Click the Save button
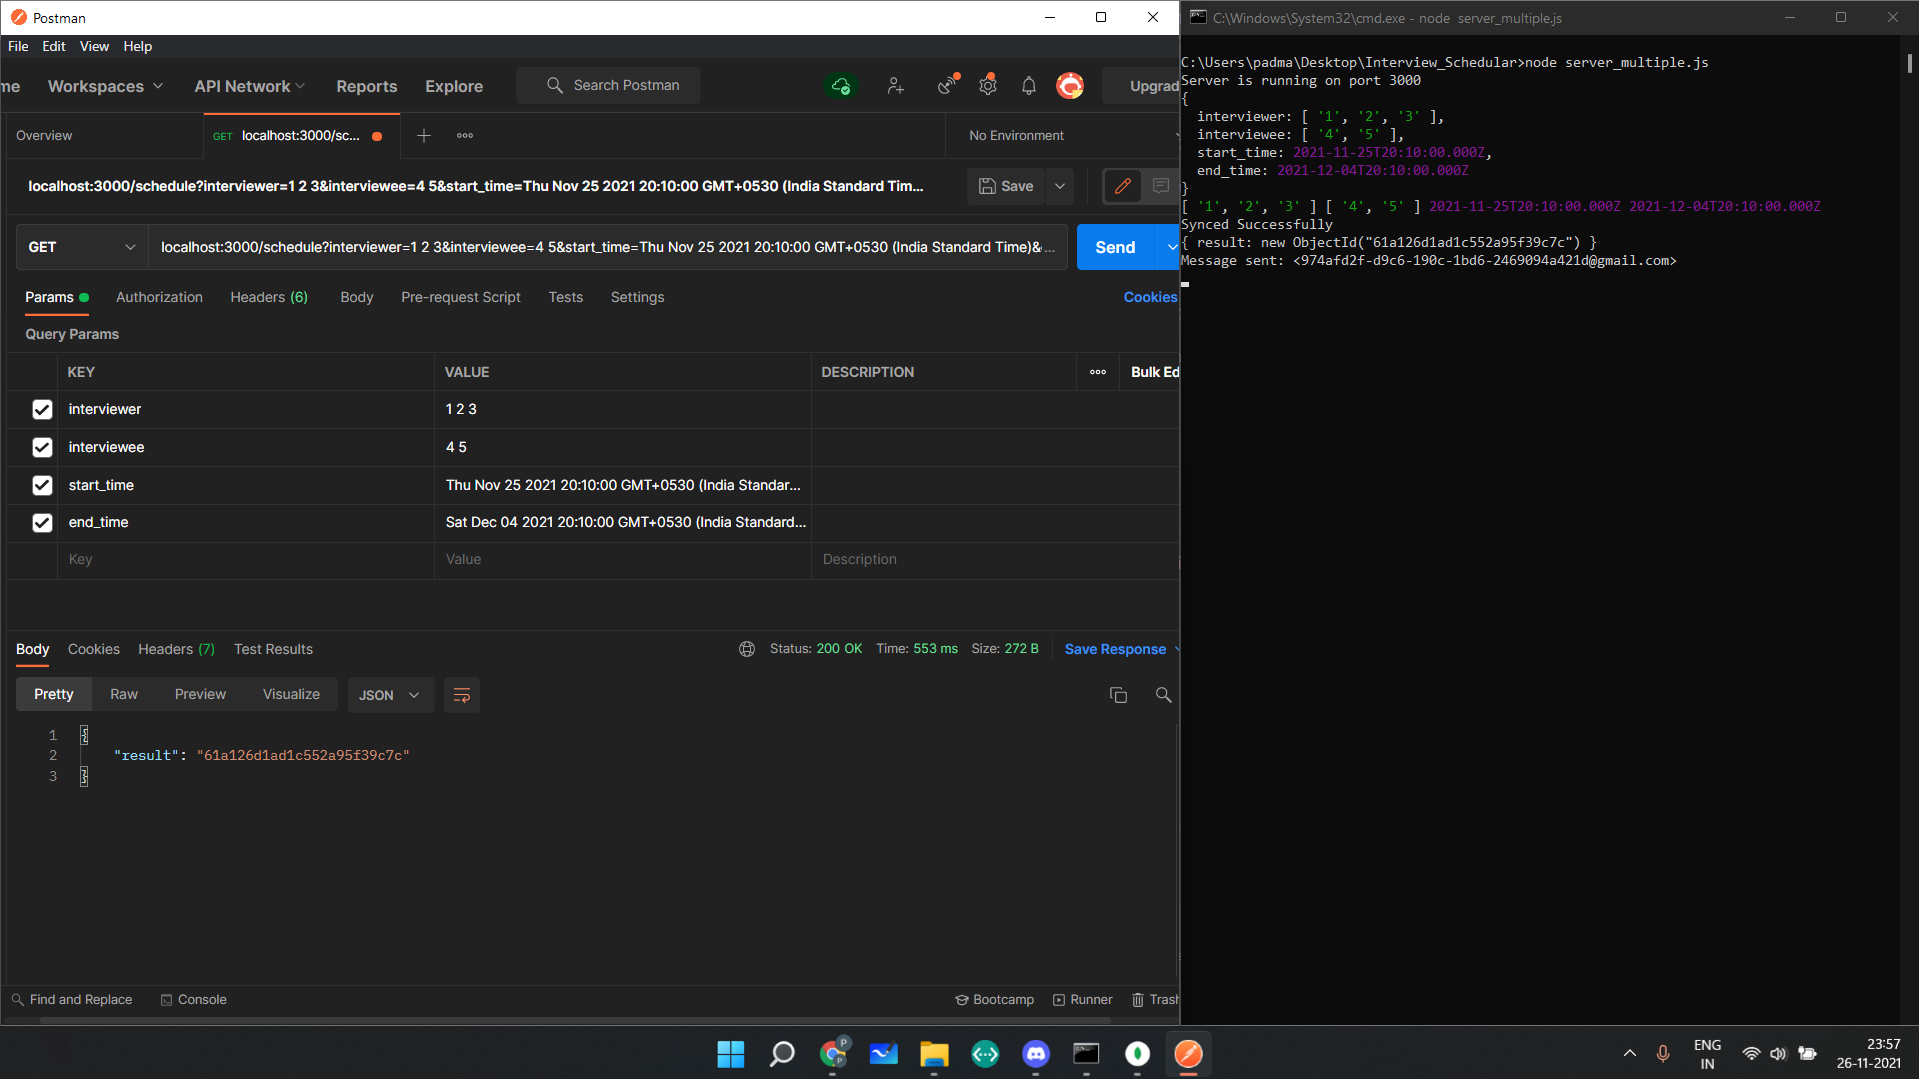Image resolution: width=1919 pixels, height=1079 pixels. (1006, 186)
